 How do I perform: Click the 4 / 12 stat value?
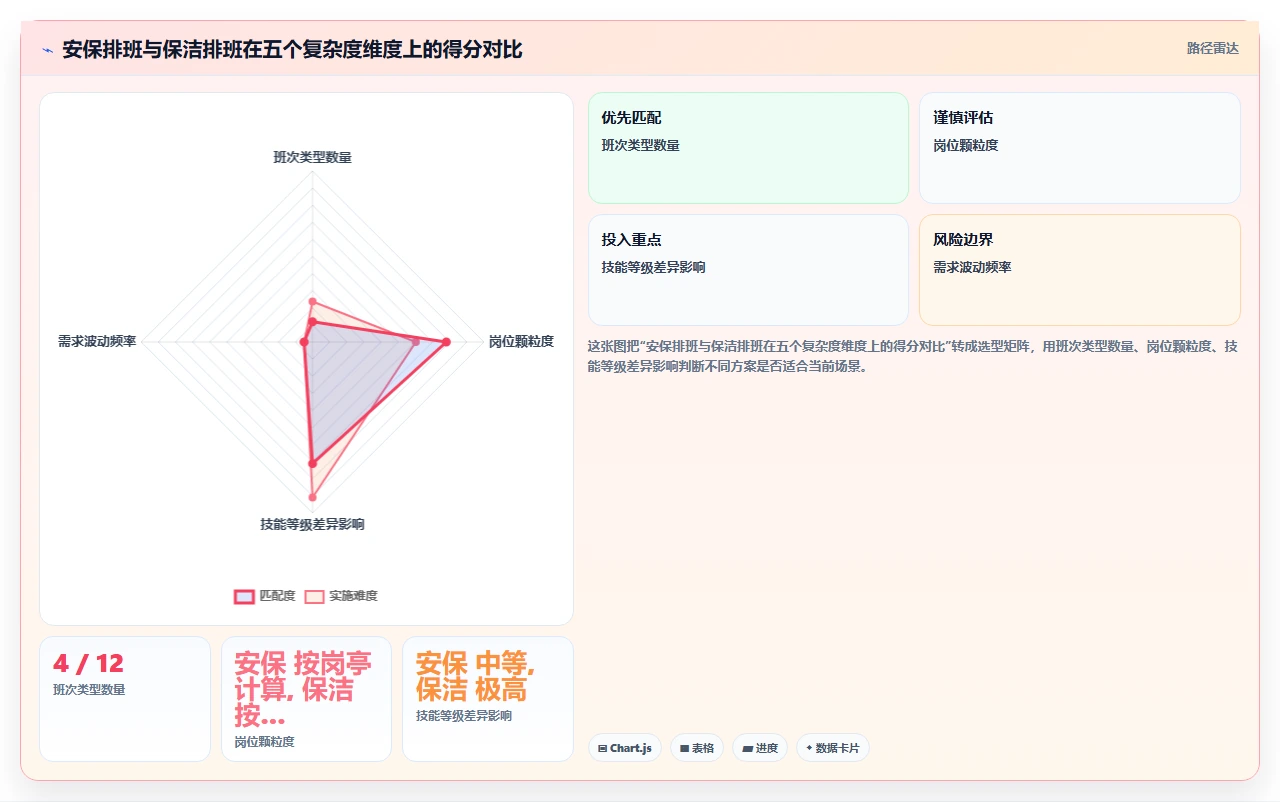click(x=88, y=664)
